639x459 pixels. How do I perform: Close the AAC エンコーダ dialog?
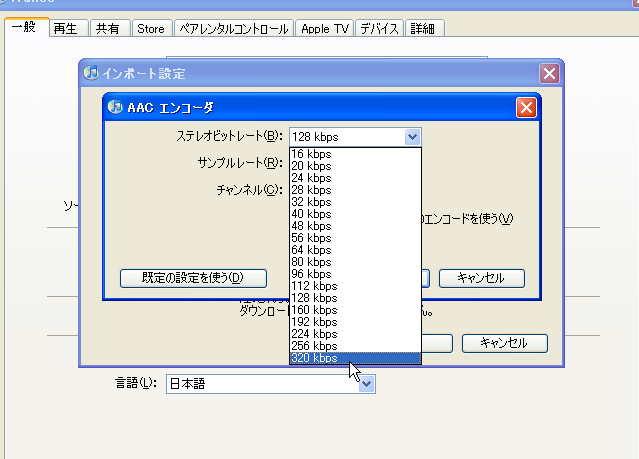526,108
